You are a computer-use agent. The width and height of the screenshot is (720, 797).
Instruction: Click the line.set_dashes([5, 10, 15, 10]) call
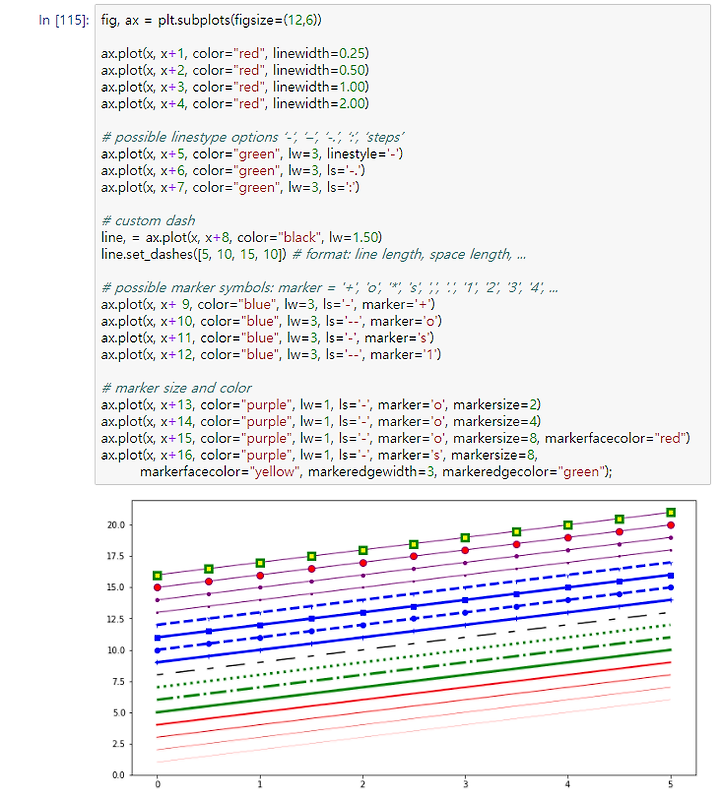coord(194,254)
